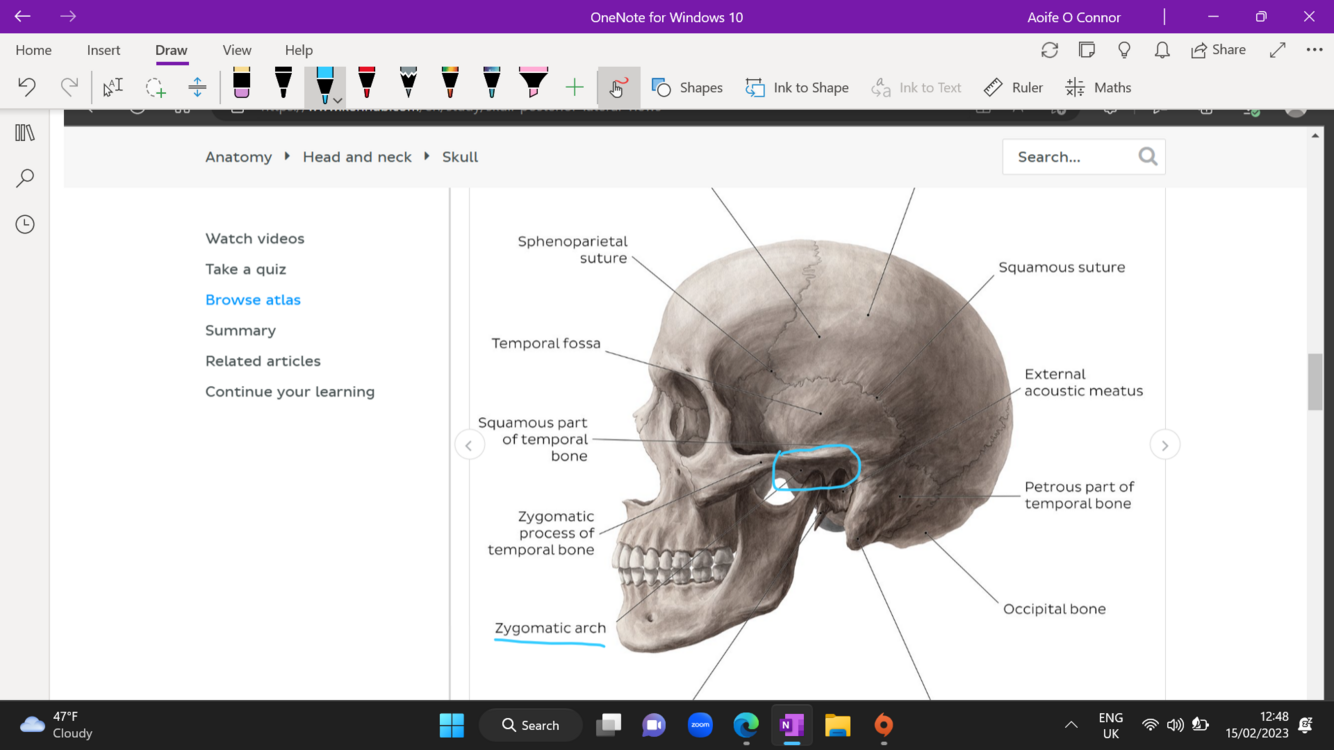Image resolution: width=1334 pixels, height=750 pixels.
Task: Select the galaxy ink pen
Action: coord(492,84)
